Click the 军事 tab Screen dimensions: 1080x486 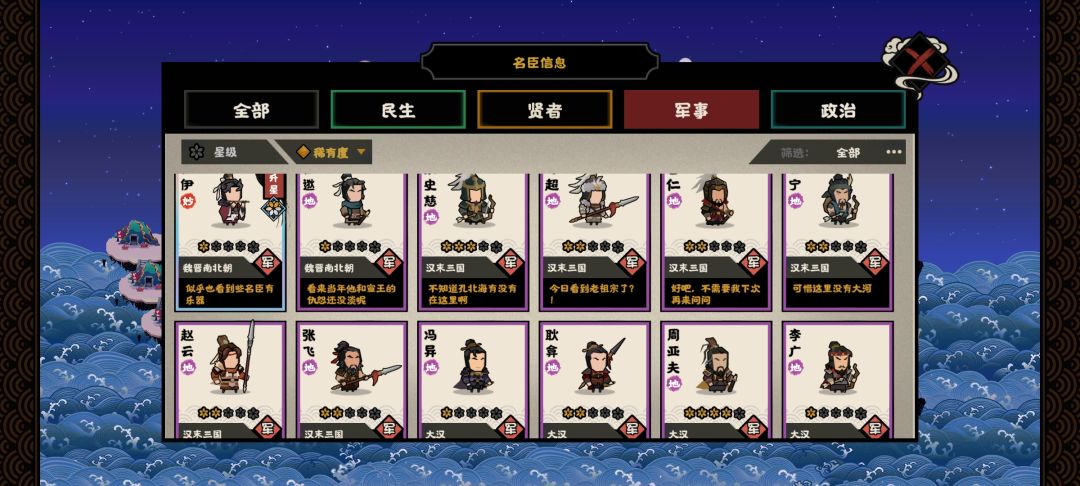tap(692, 109)
